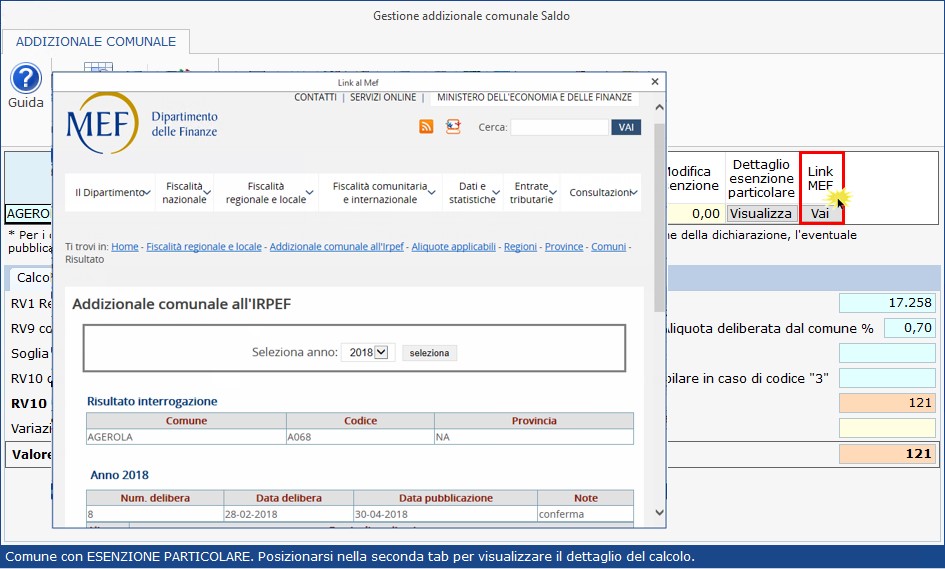Click the Visualizza esenzione particolare button
This screenshot has width=945, height=569.
(762, 213)
